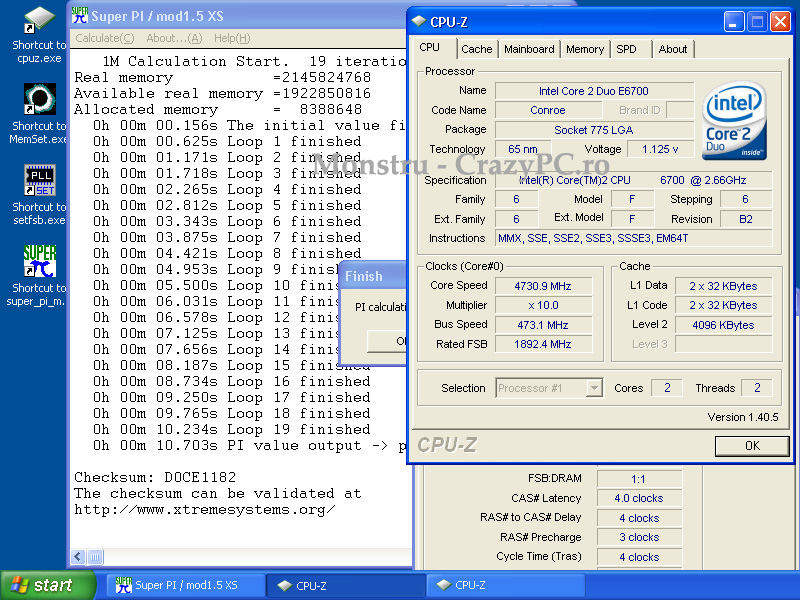Click the Level 2 cache value 4096 KBytes
The width and height of the screenshot is (800, 600).
pyautogui.click(x=723, y=325)
